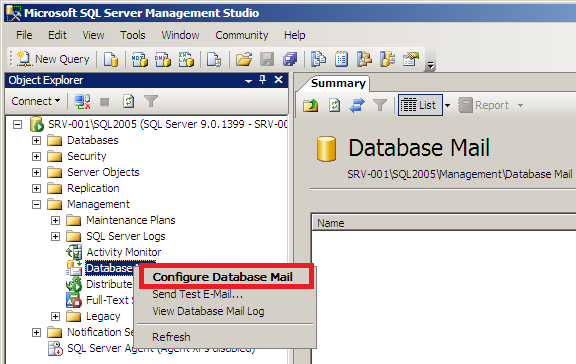The height and width of the screenshot is (364, 576).
Task: Click the Save disk icon
Action: (x=267, y=59)
